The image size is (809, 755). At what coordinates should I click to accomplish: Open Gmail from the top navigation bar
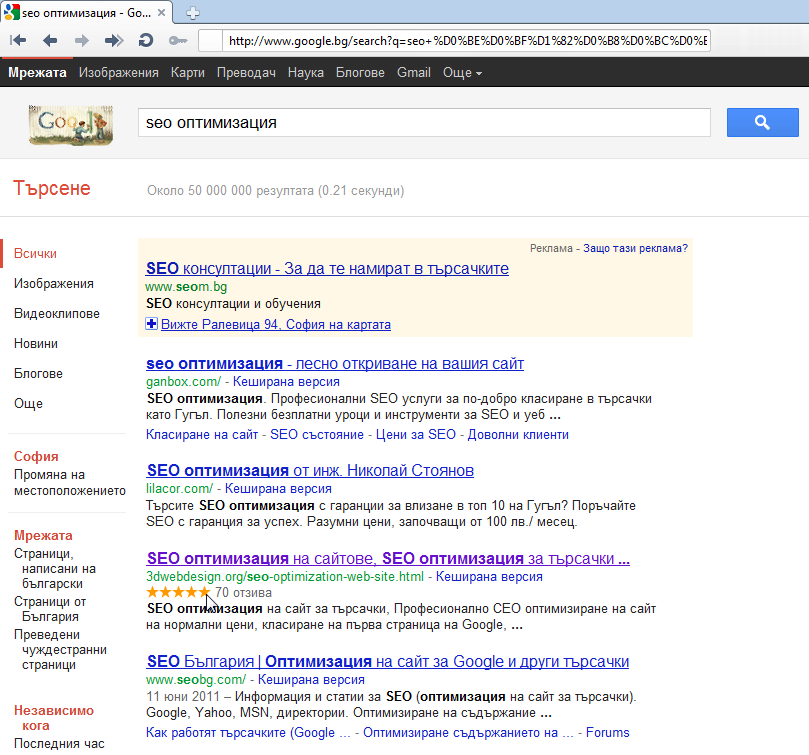pyautogui.click(x=414, y=73)
